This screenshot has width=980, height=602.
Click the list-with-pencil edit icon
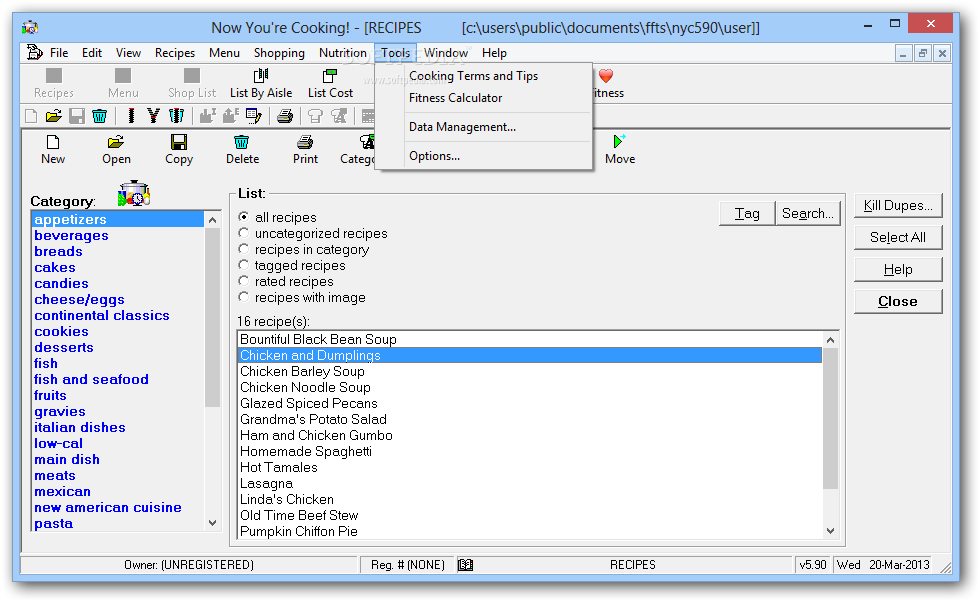254,116
